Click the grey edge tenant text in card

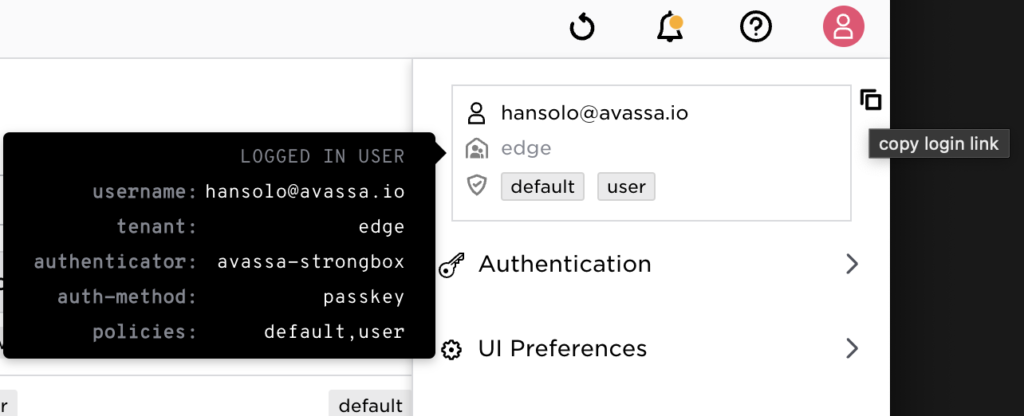[x=526, y=148]
